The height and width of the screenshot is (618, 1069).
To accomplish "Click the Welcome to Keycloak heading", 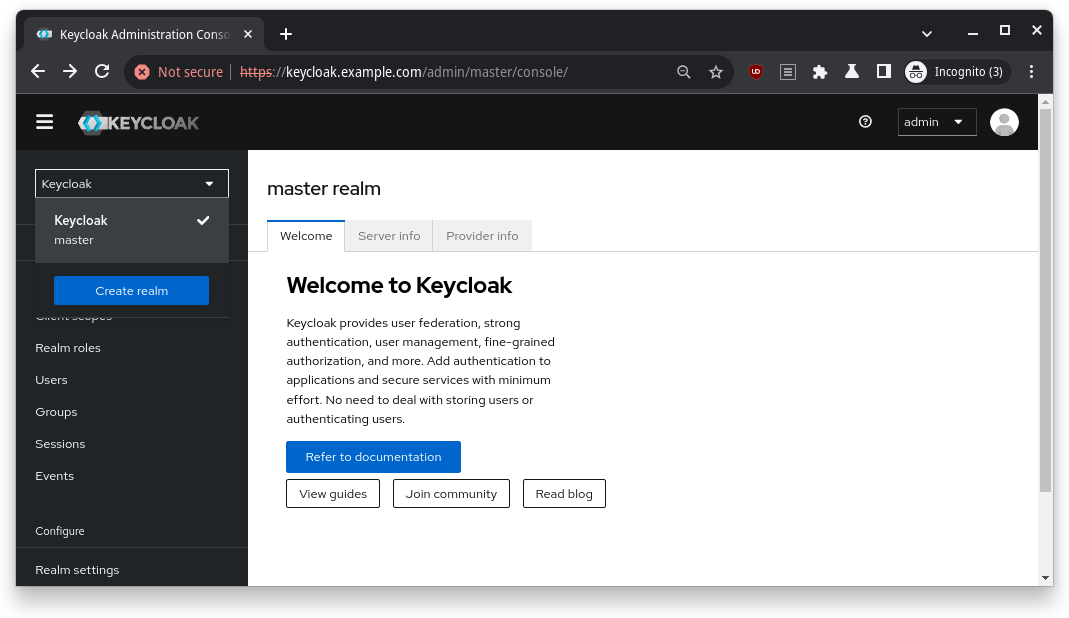I will [399, 285].
